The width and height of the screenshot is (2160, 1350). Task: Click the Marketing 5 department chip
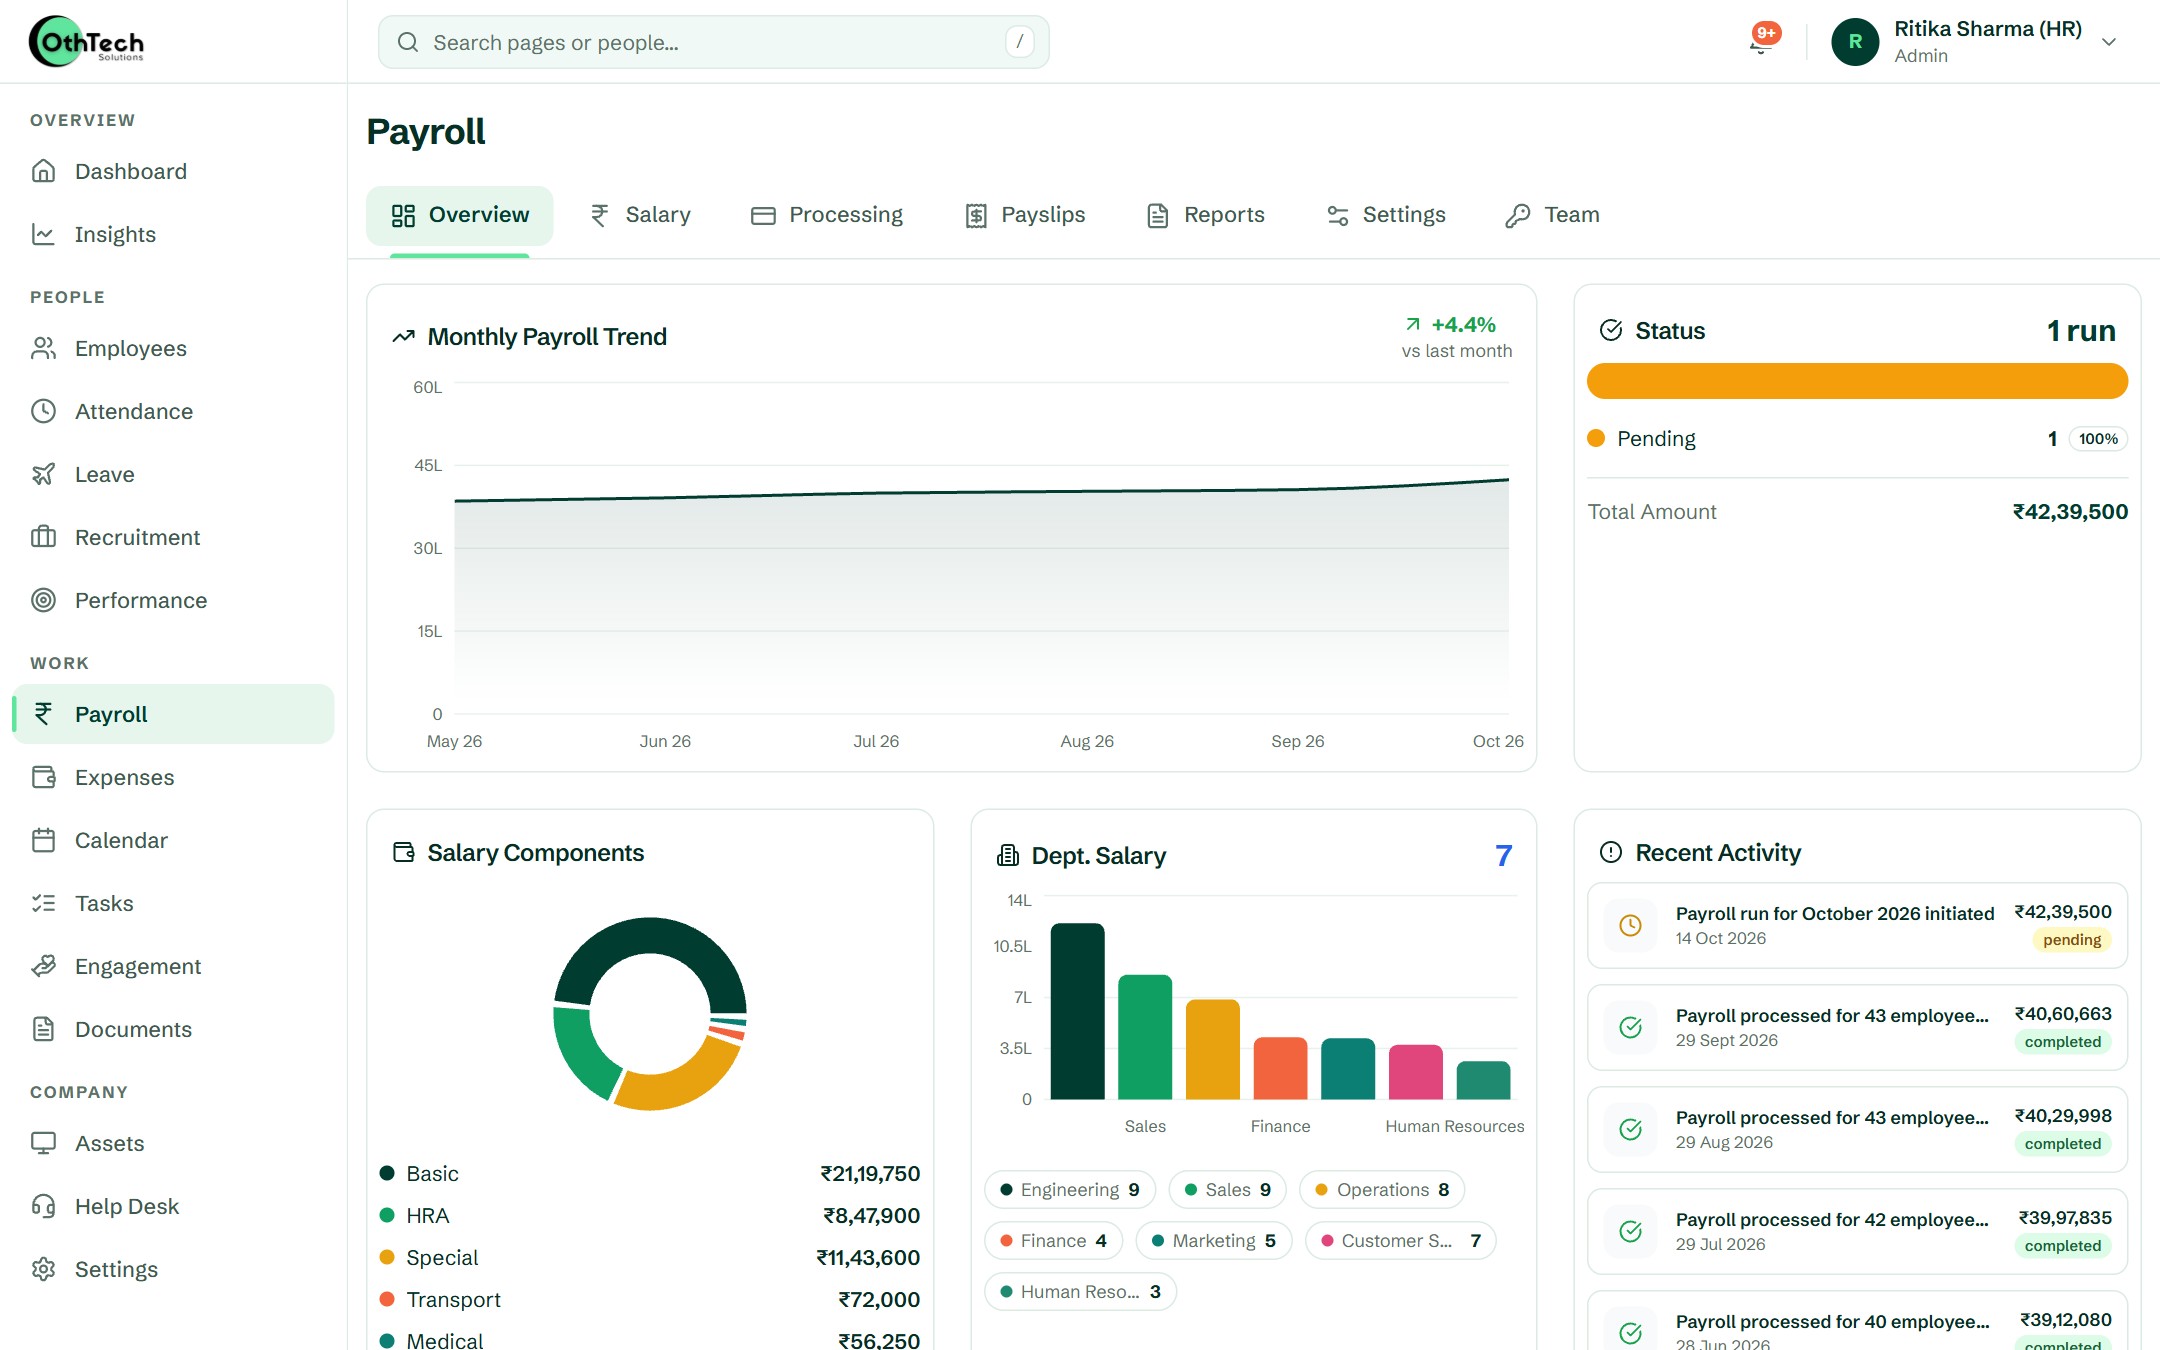(1214, 1241)
